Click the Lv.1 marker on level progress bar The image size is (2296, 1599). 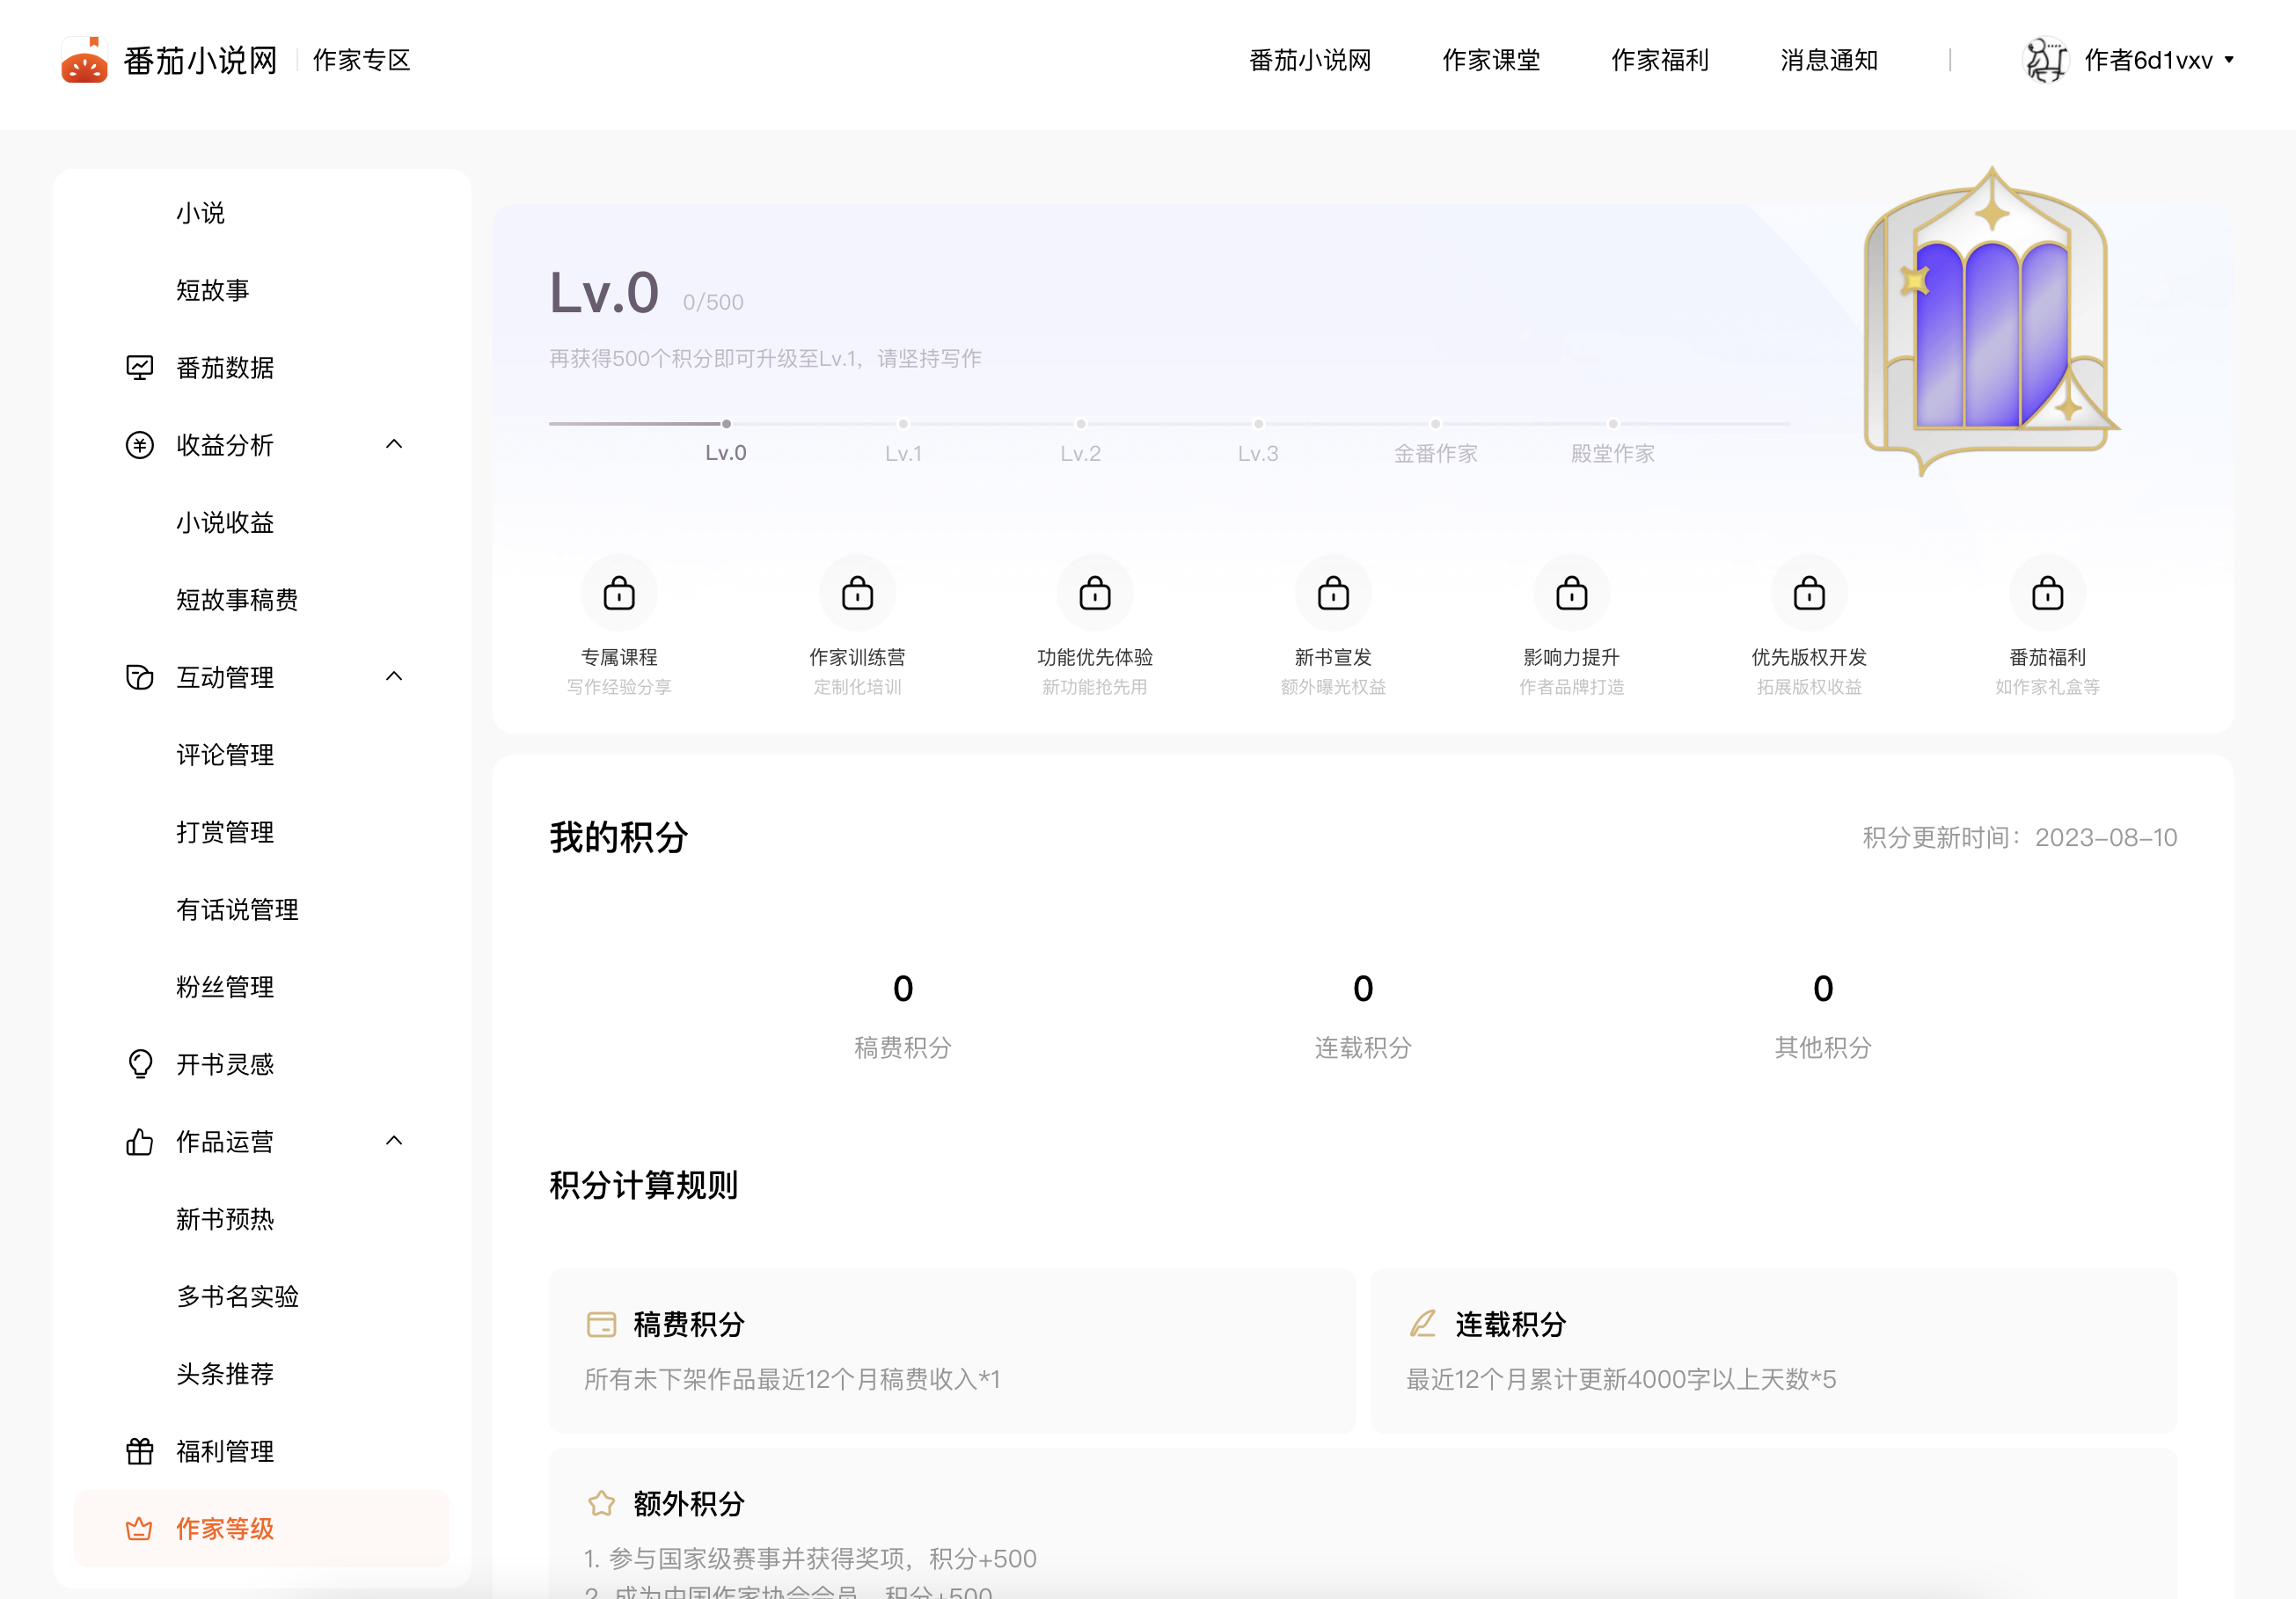coord(903,424)
